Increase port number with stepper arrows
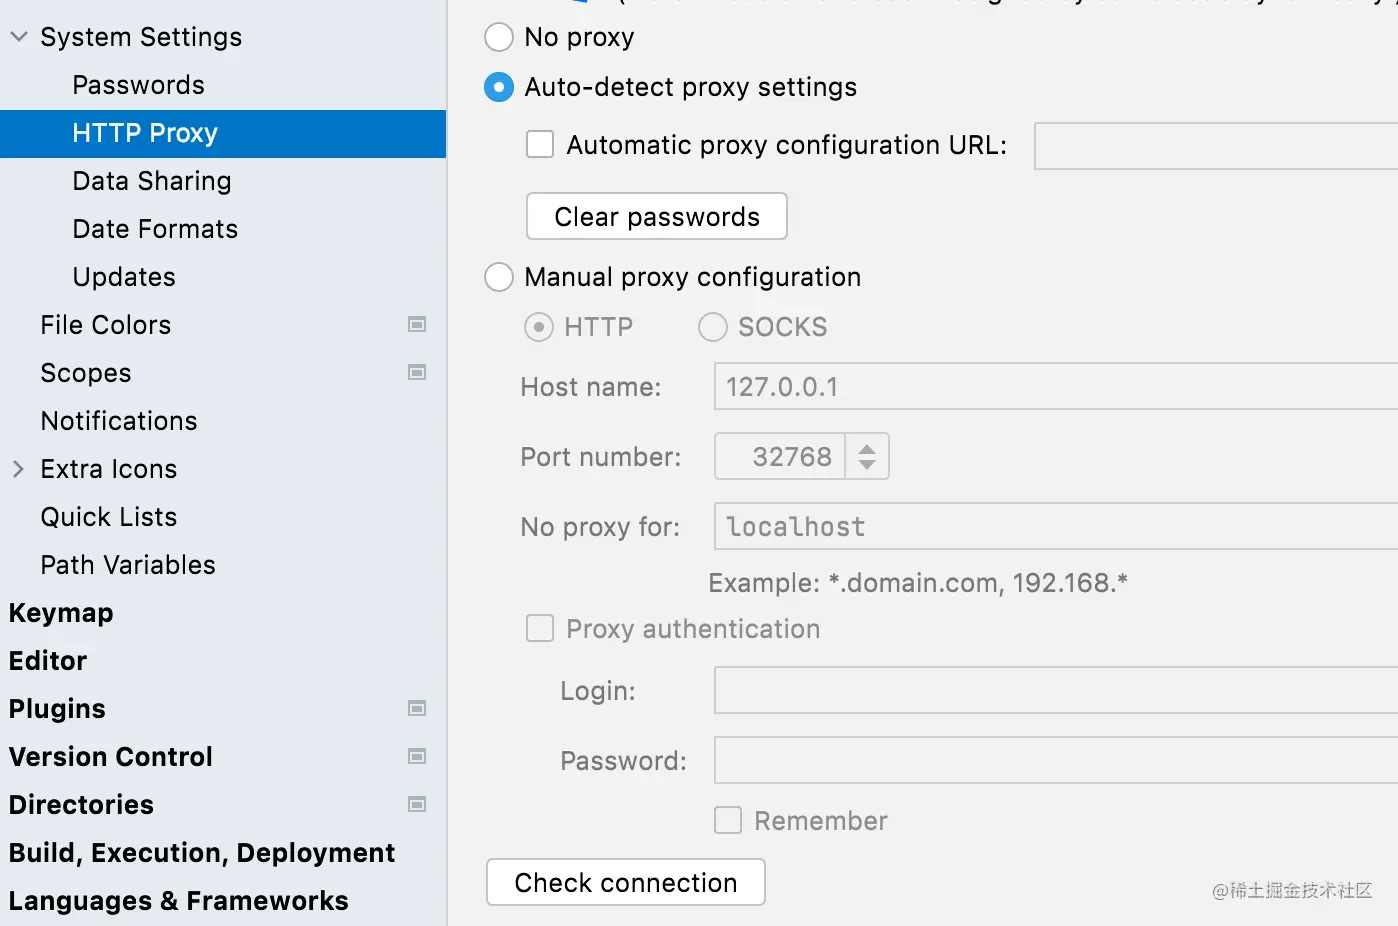Viewport: 1398px width, 926px height. pyautogui.click(x=867, y=448)
